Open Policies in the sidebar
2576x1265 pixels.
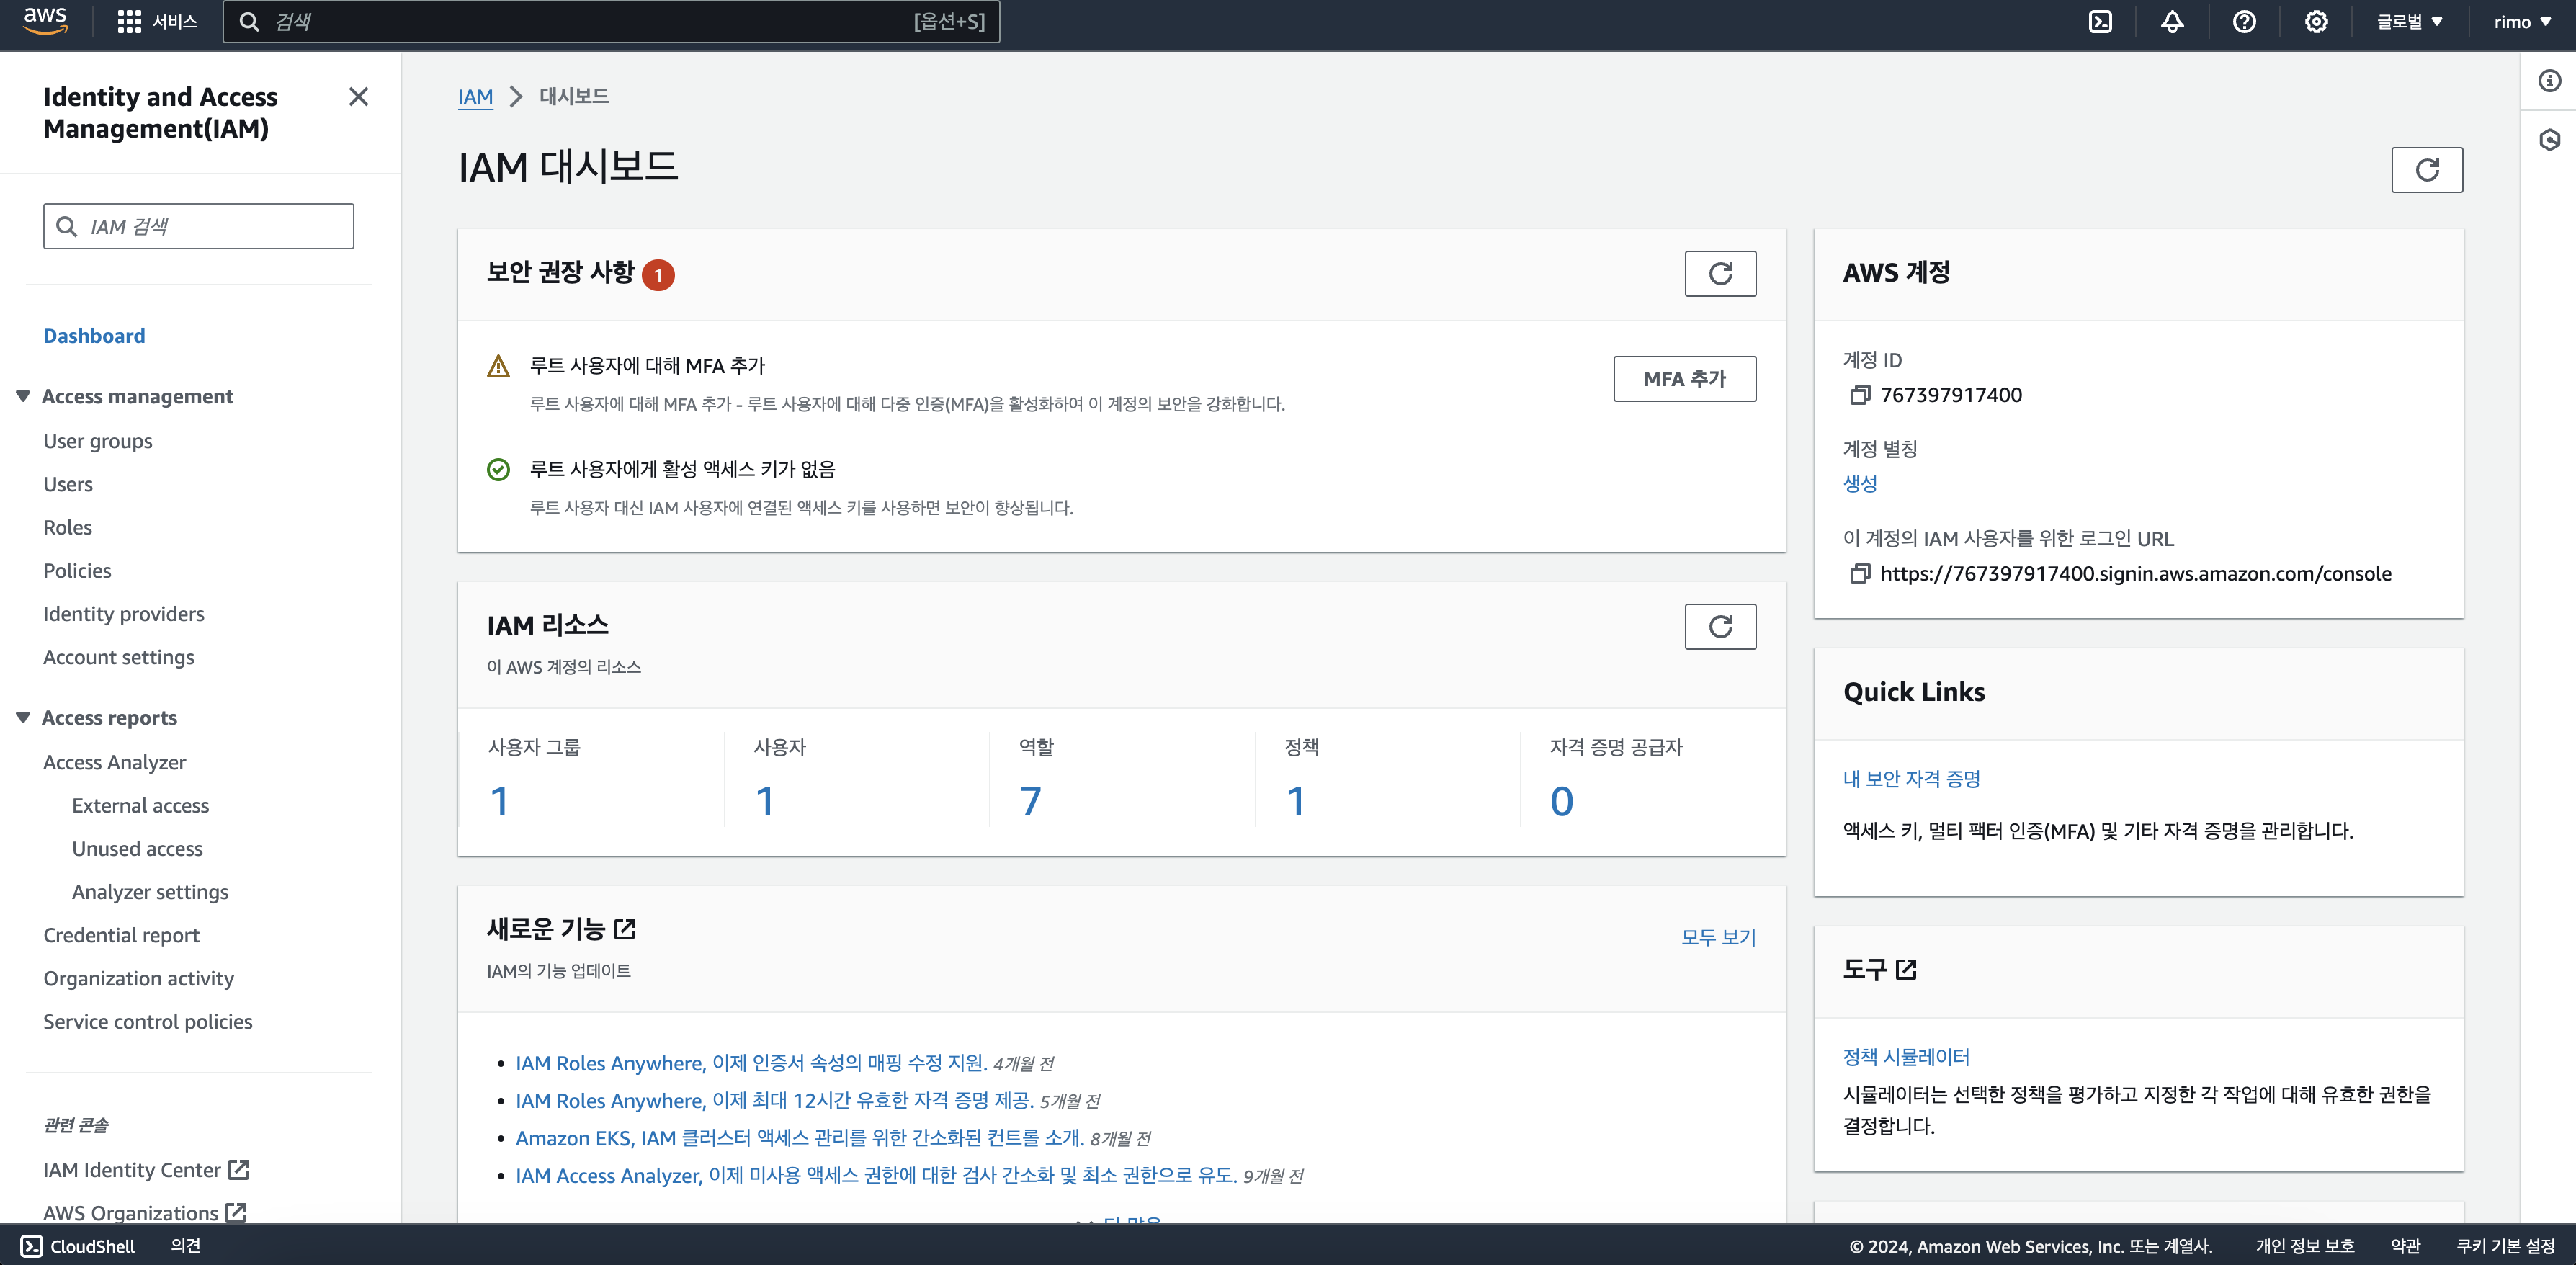point(77,571)
